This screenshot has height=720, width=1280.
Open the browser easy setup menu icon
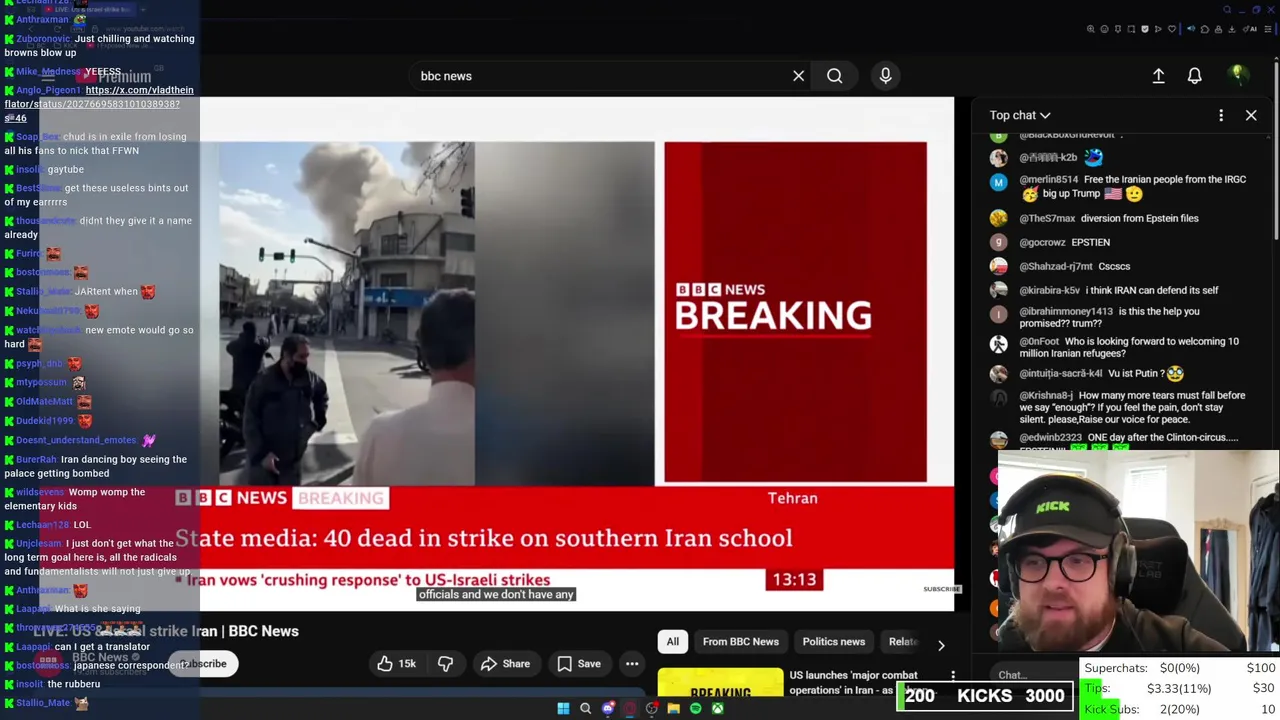coord(1268,29)
